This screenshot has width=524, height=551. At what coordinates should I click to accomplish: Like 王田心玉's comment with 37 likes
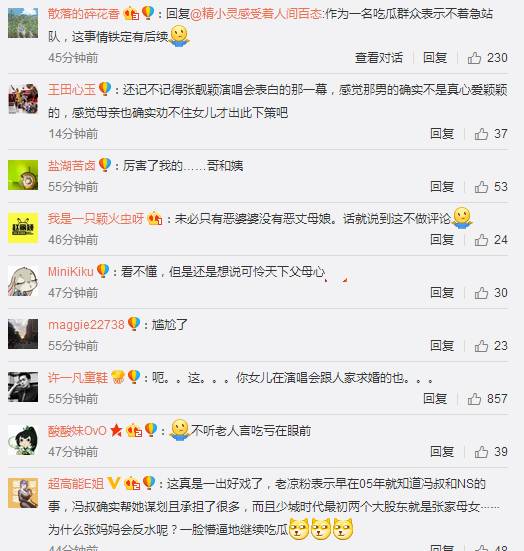481,134
